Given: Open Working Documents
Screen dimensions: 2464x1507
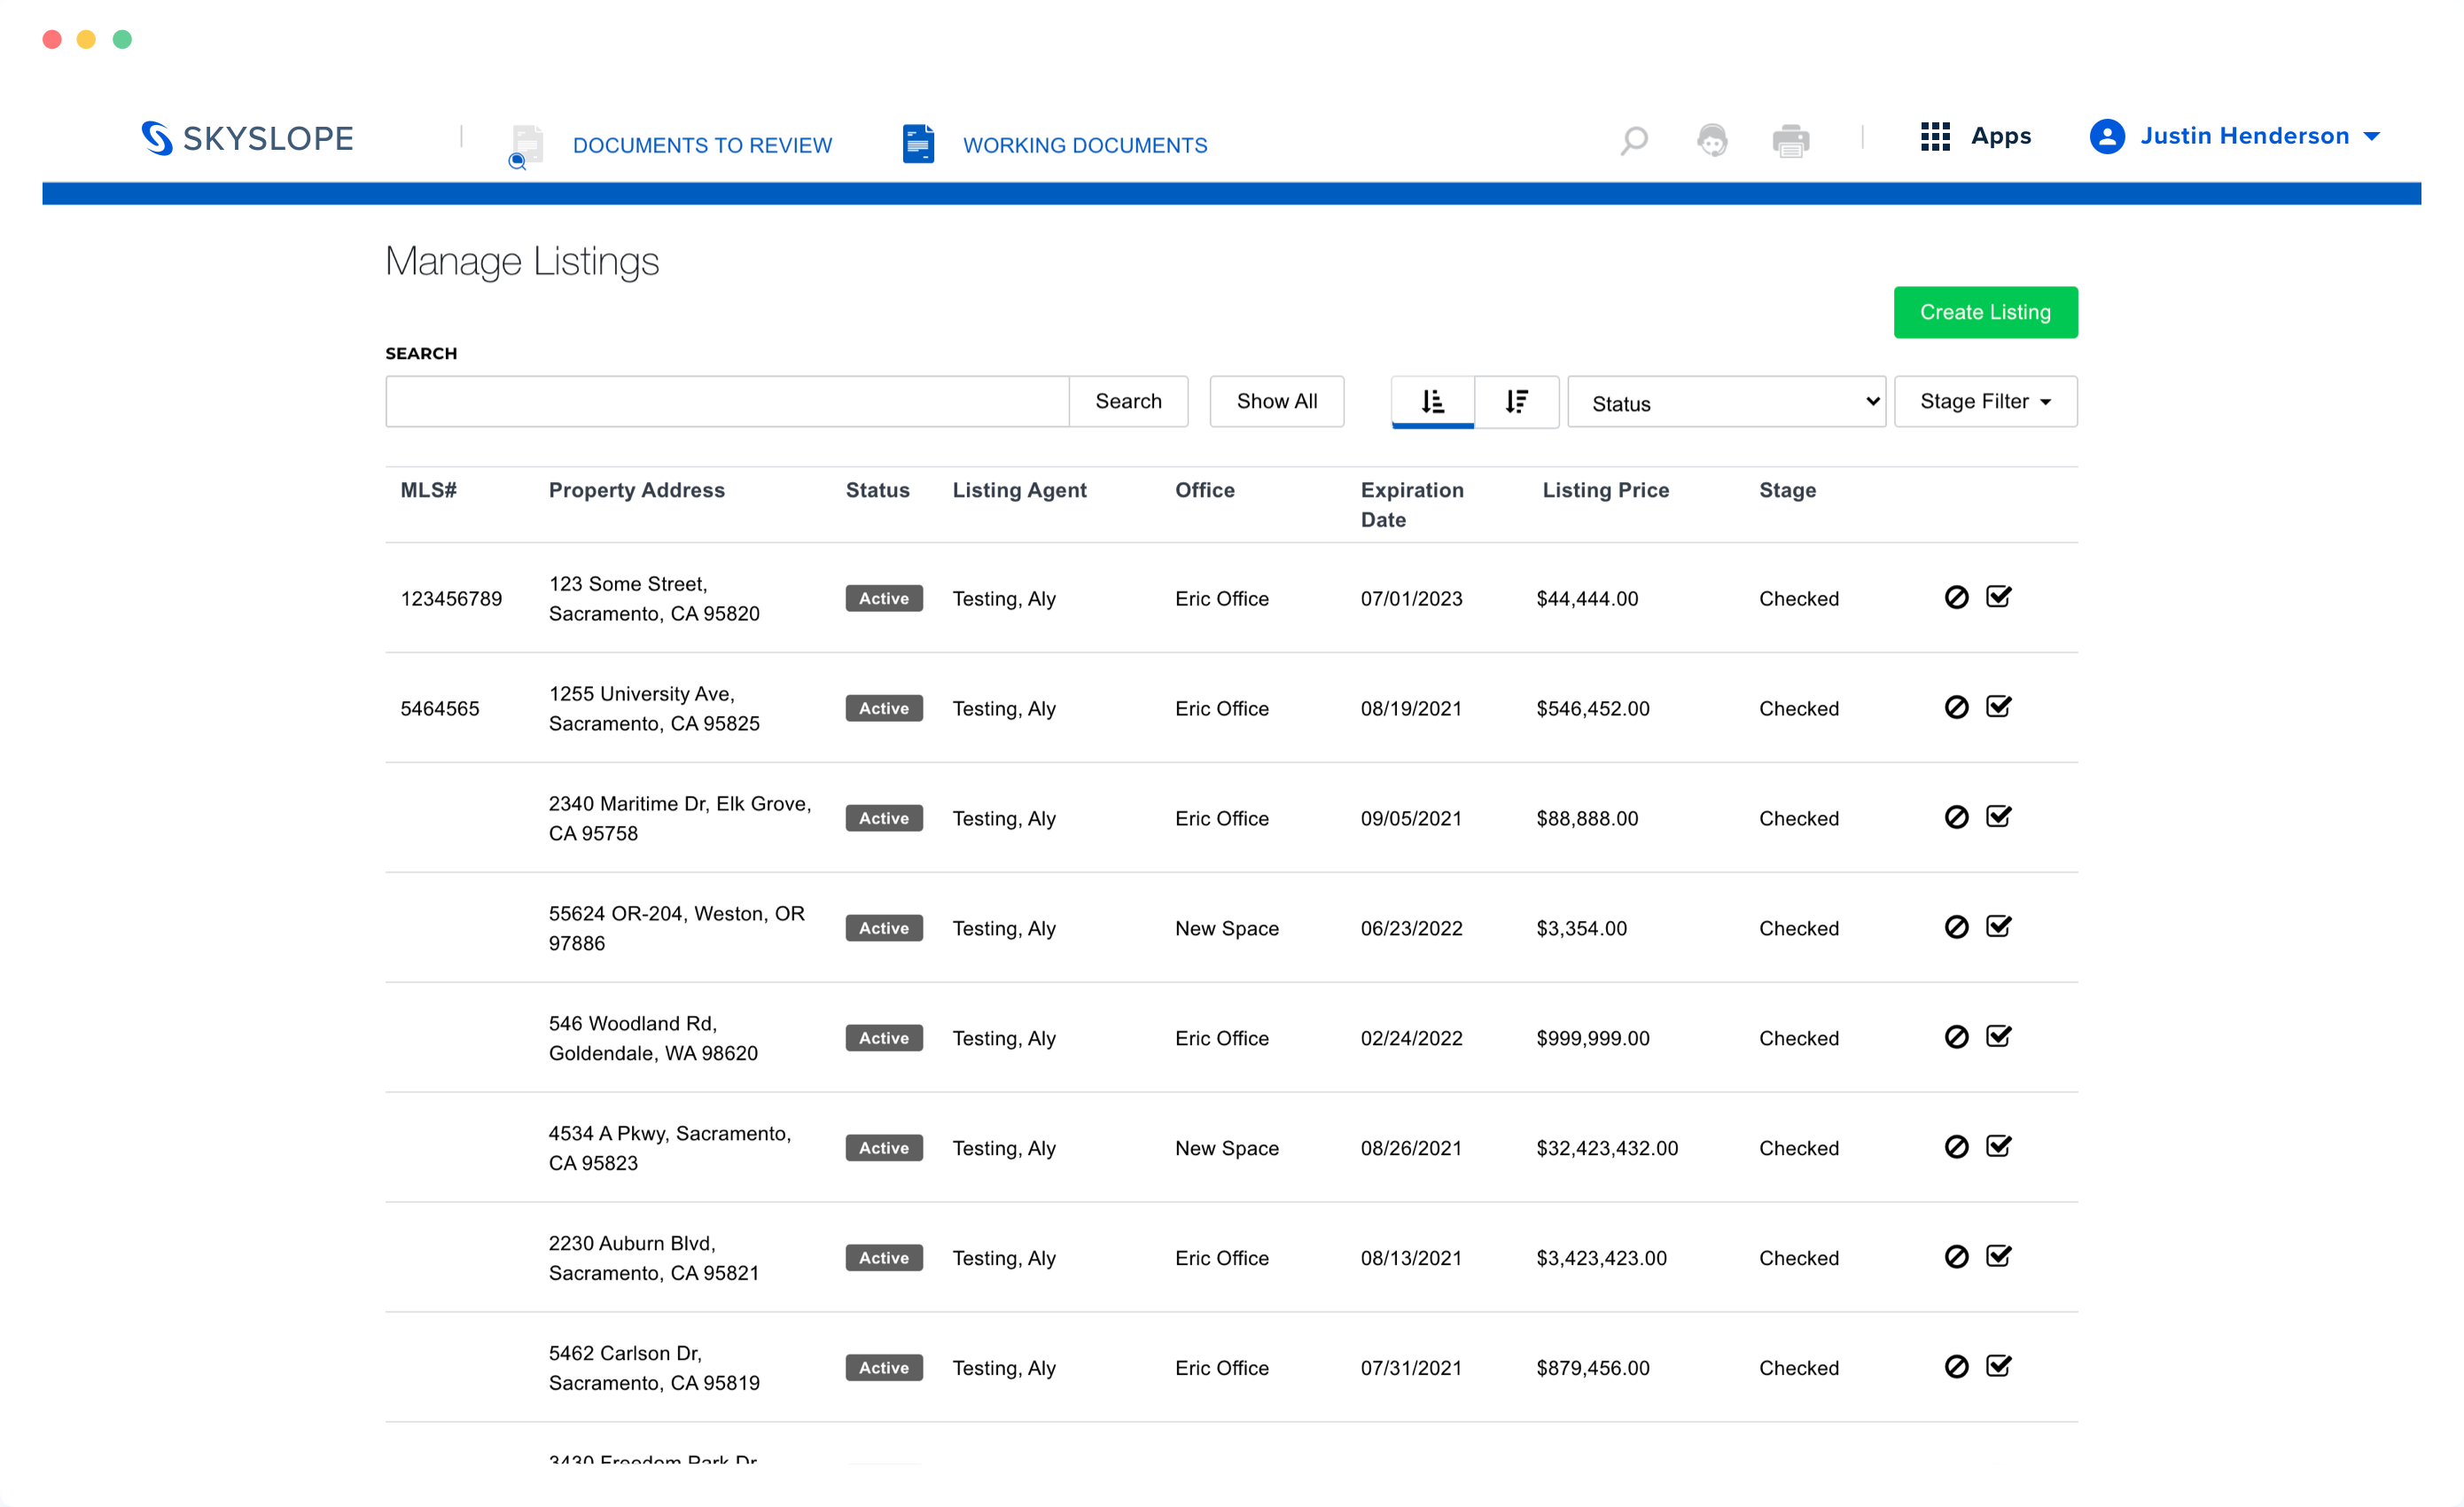Looking at the screenshot, I should [1084, 145].
